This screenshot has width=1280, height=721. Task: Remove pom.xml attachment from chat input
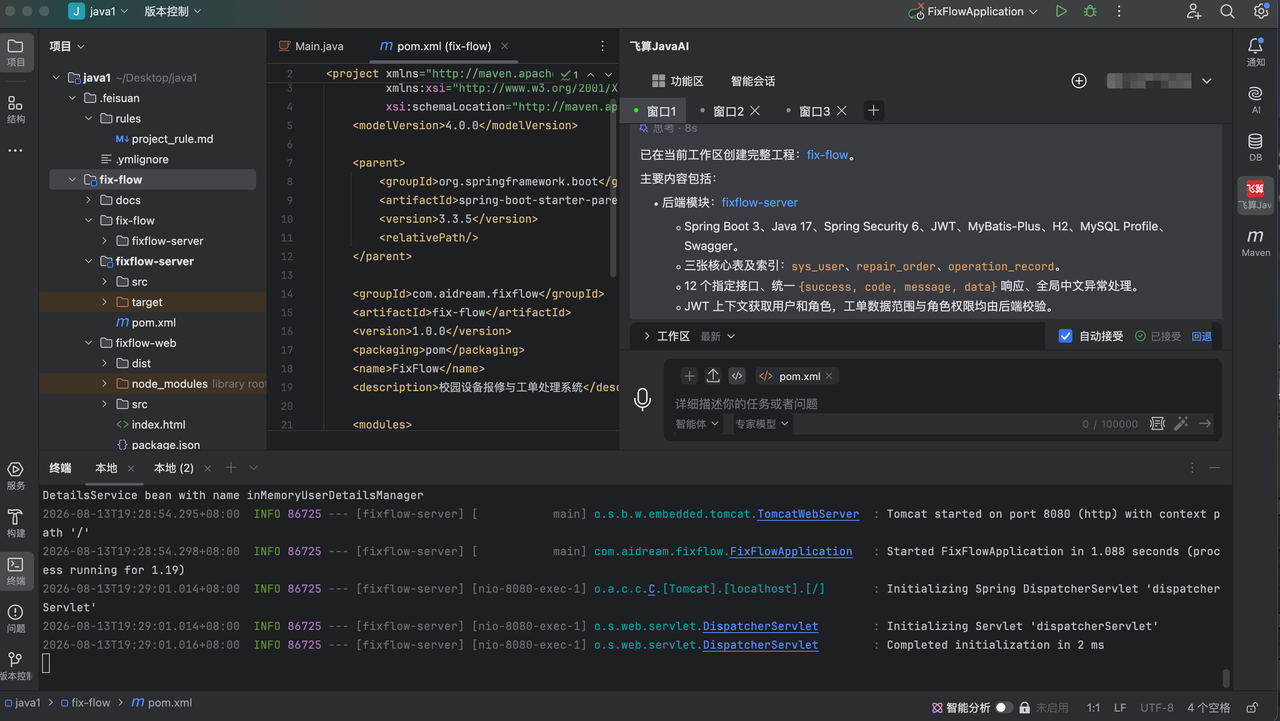pos(829,376)
